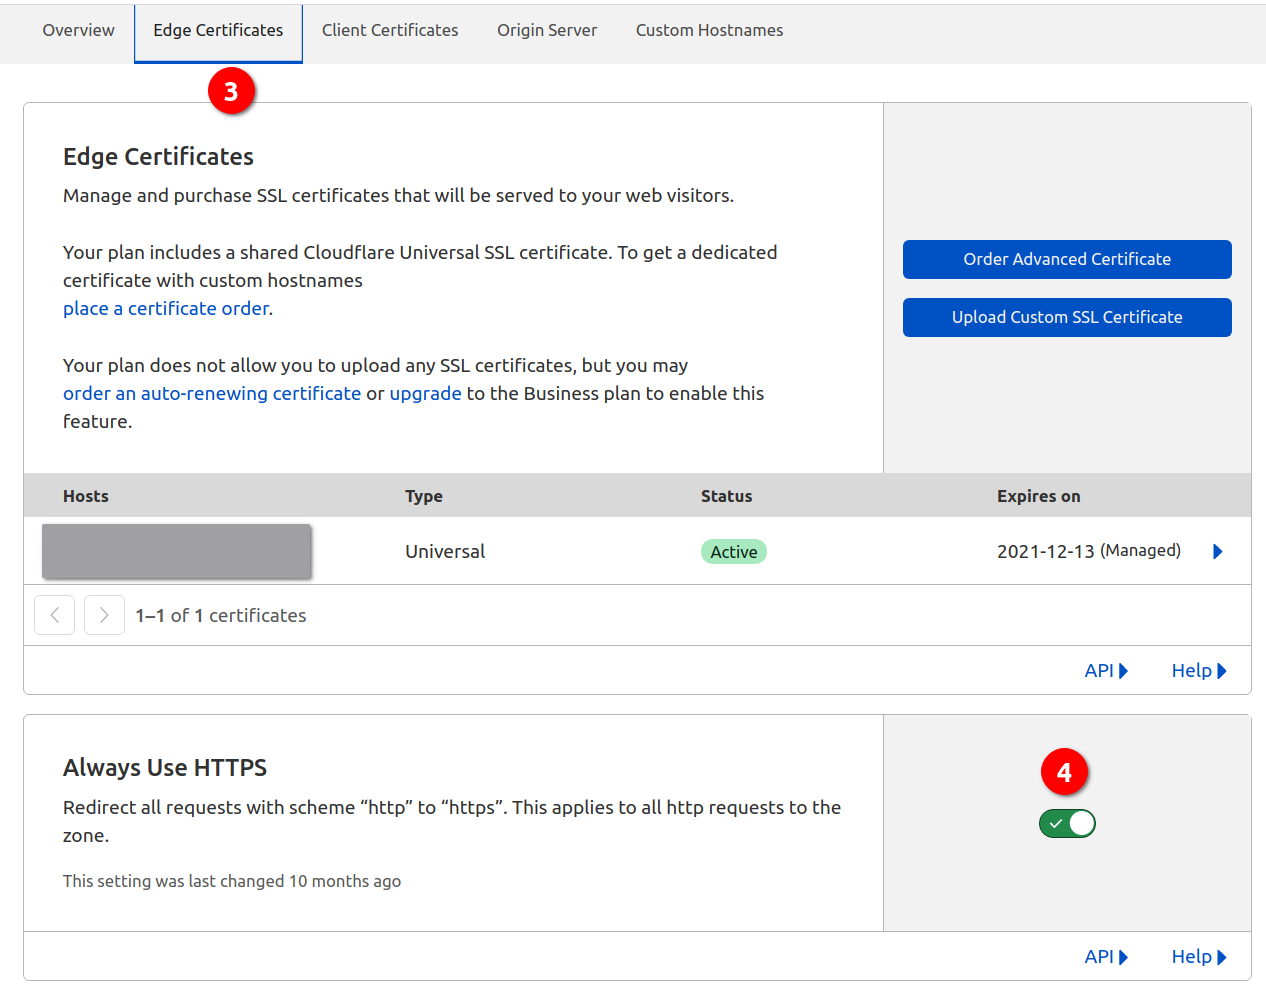Follow the 'place a certificate order' link
The height and width of the screenshot is (1008, 1266).
(166, 309)
